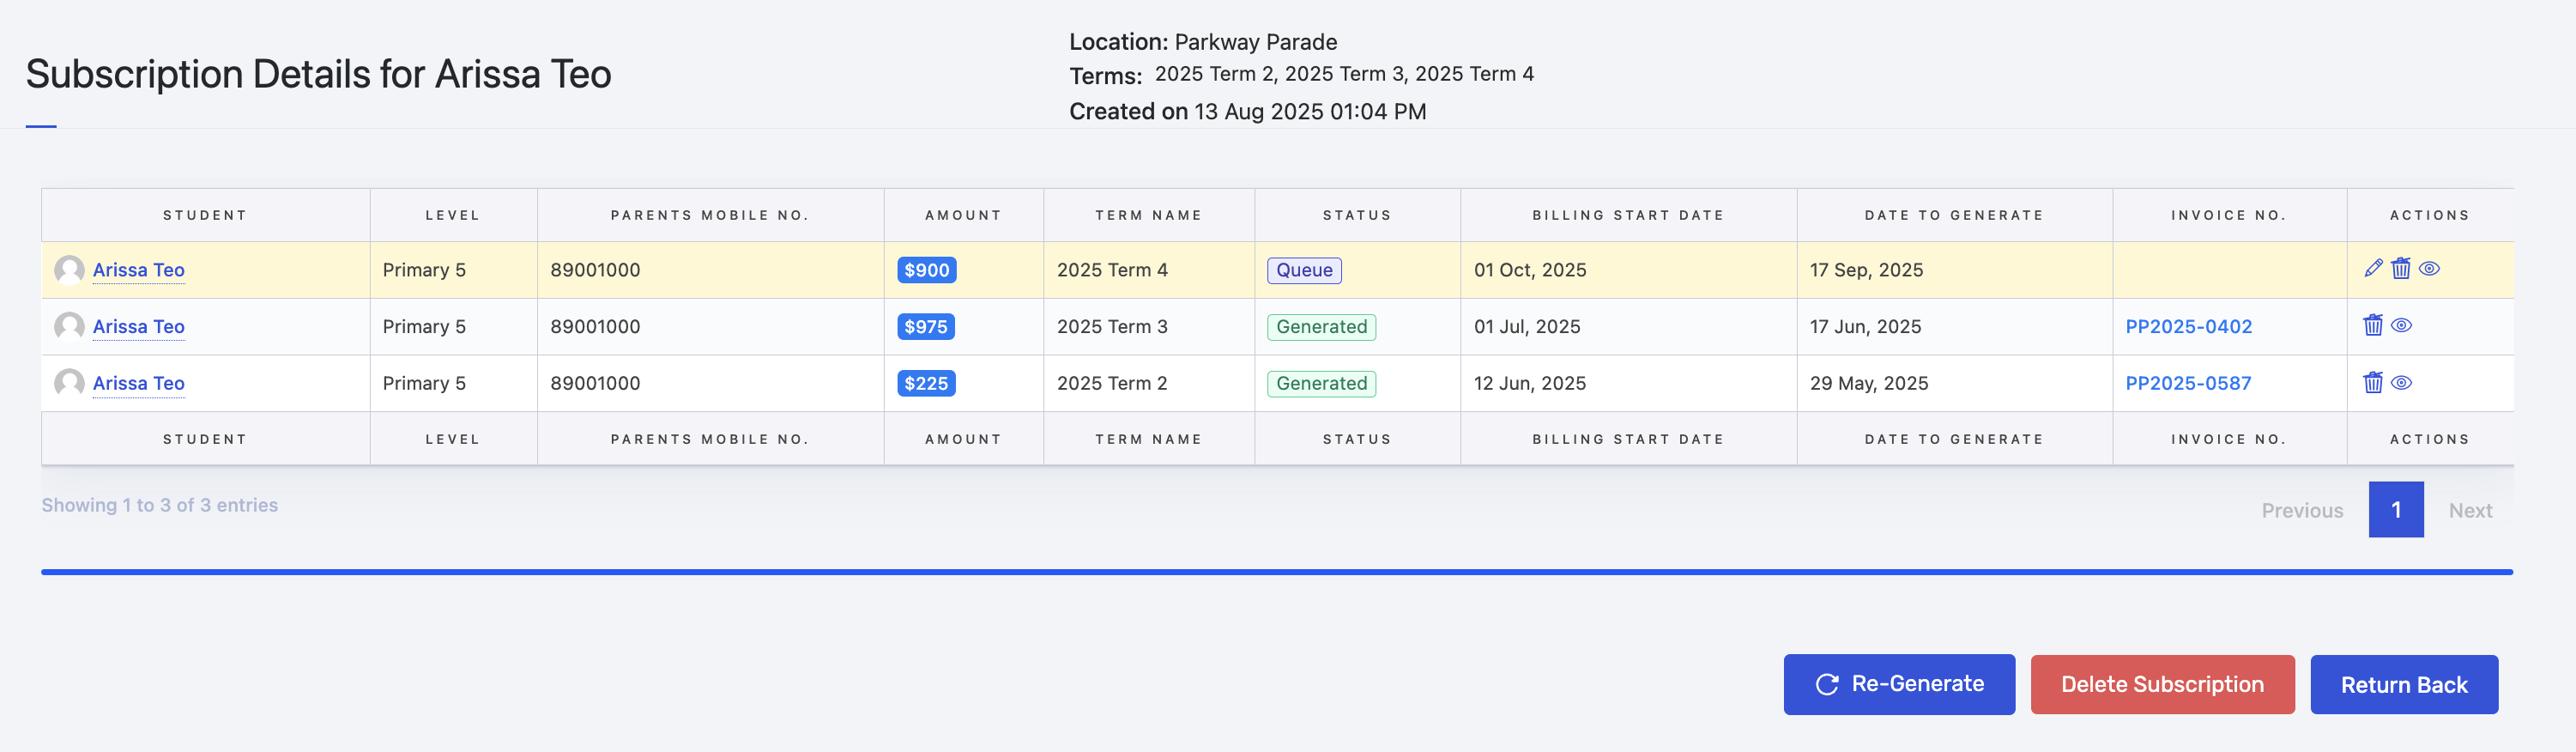Sort table by Status column header
This screenshot has height=752, width=2576.
tap(1356, 215)
